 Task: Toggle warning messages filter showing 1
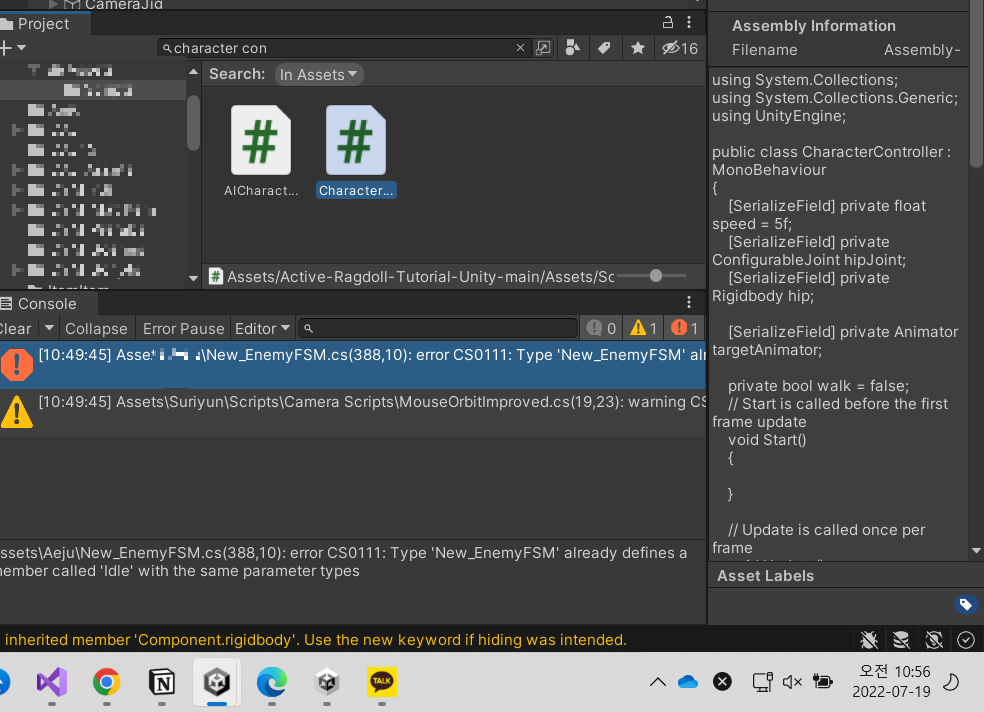(644, 328)
